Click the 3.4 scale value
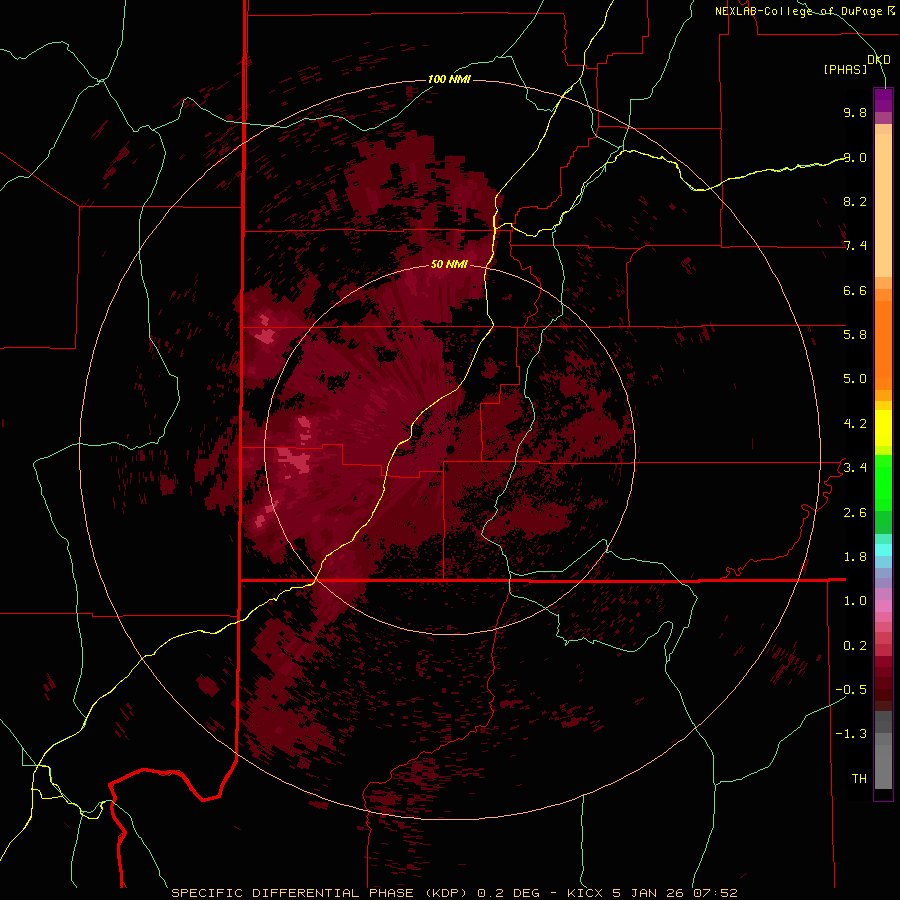 tap(855, 468)
